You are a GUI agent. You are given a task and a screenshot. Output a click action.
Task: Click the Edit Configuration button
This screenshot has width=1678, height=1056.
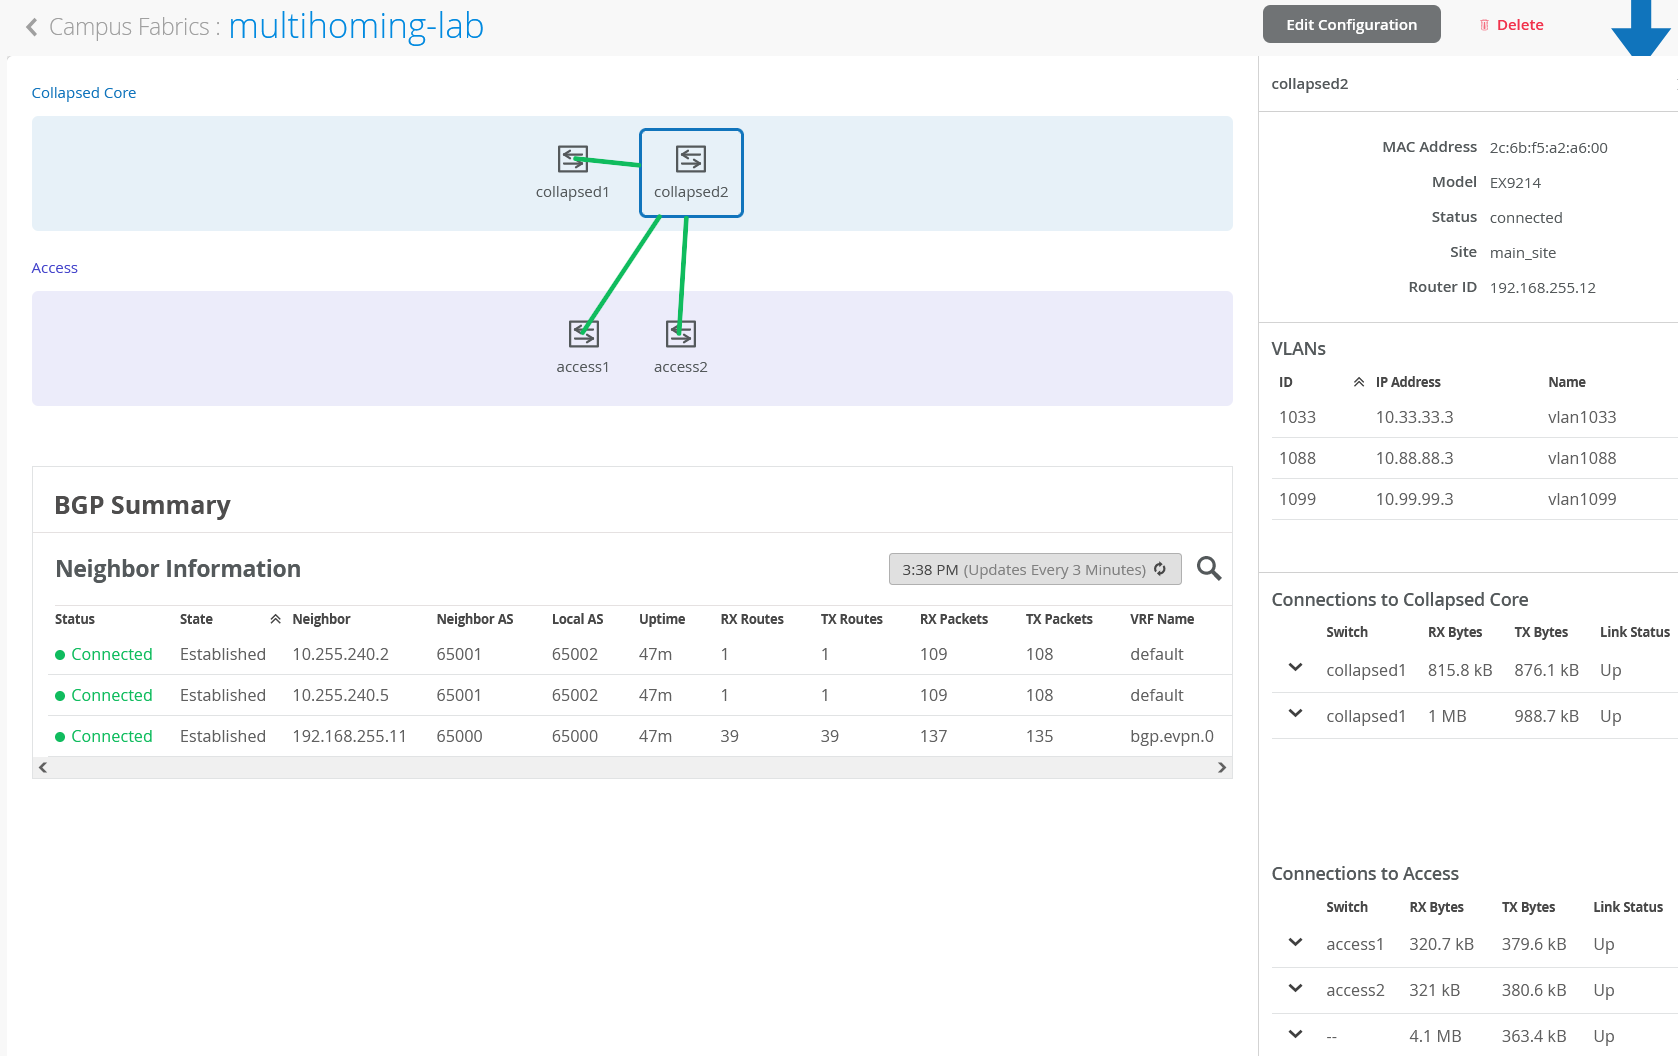pos(1351,25)
